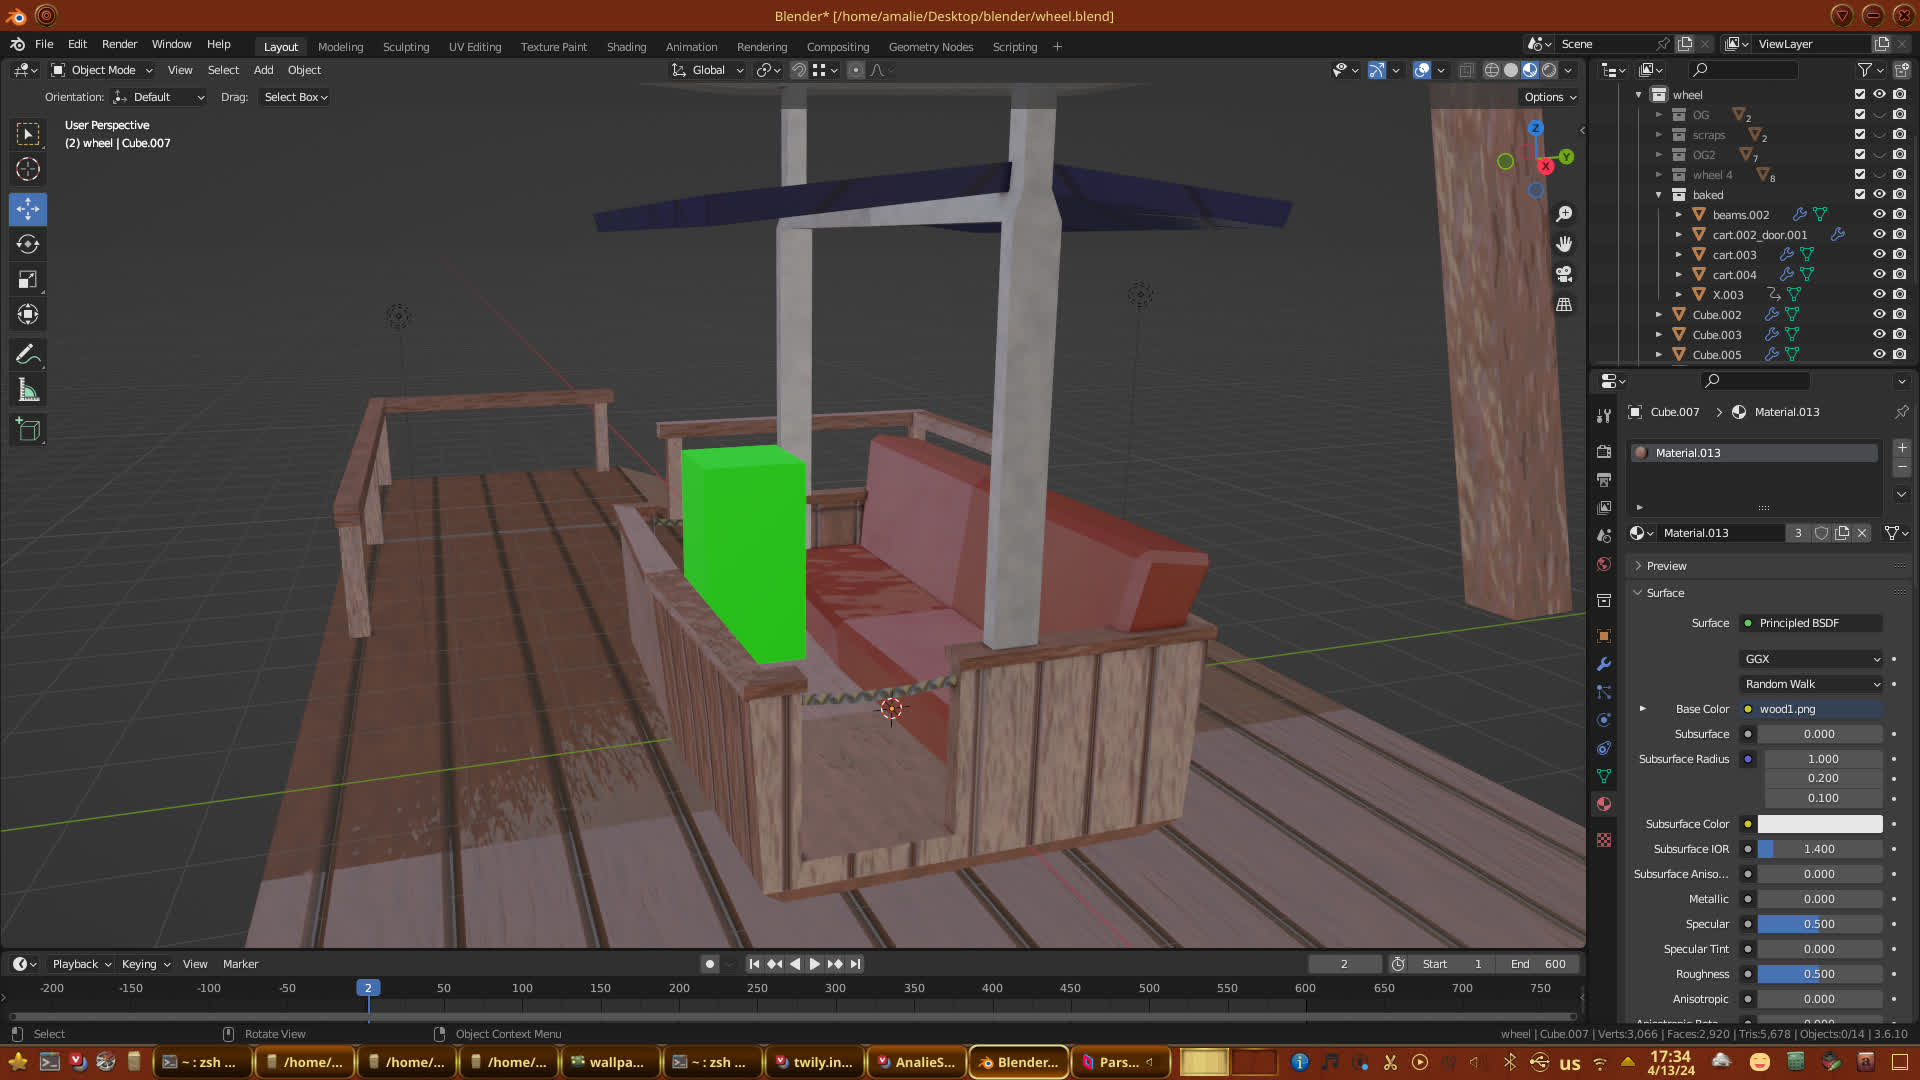
Task: Select the Measure tool
Action: pos(28,391)
